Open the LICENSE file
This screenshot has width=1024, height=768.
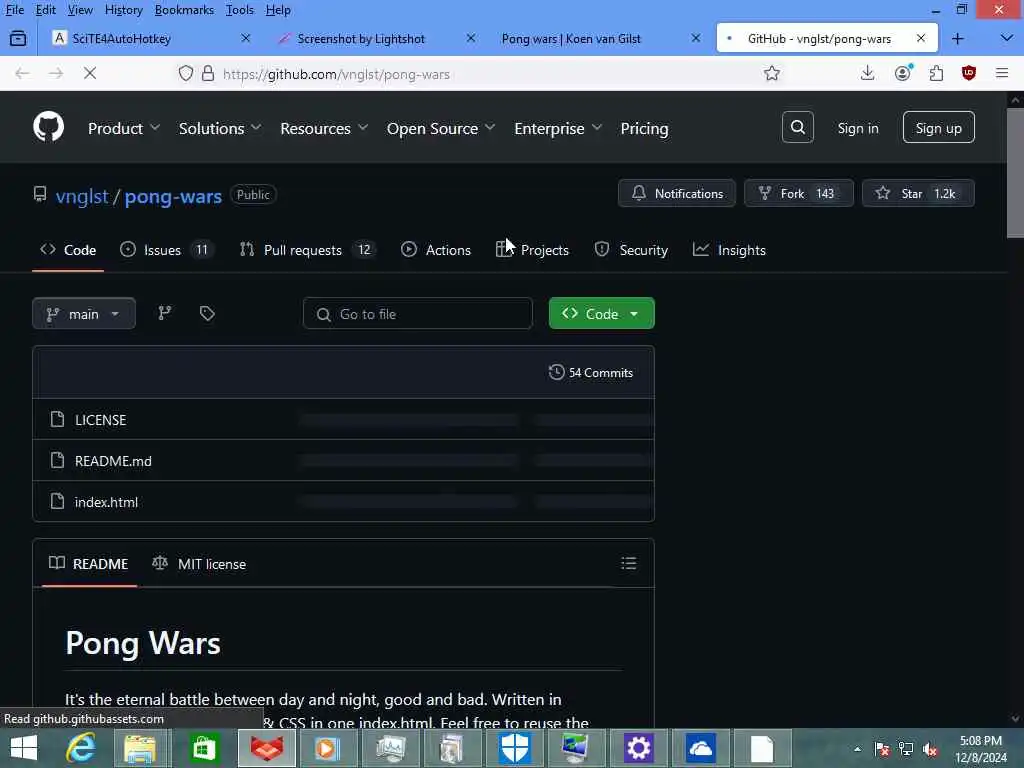101,420
